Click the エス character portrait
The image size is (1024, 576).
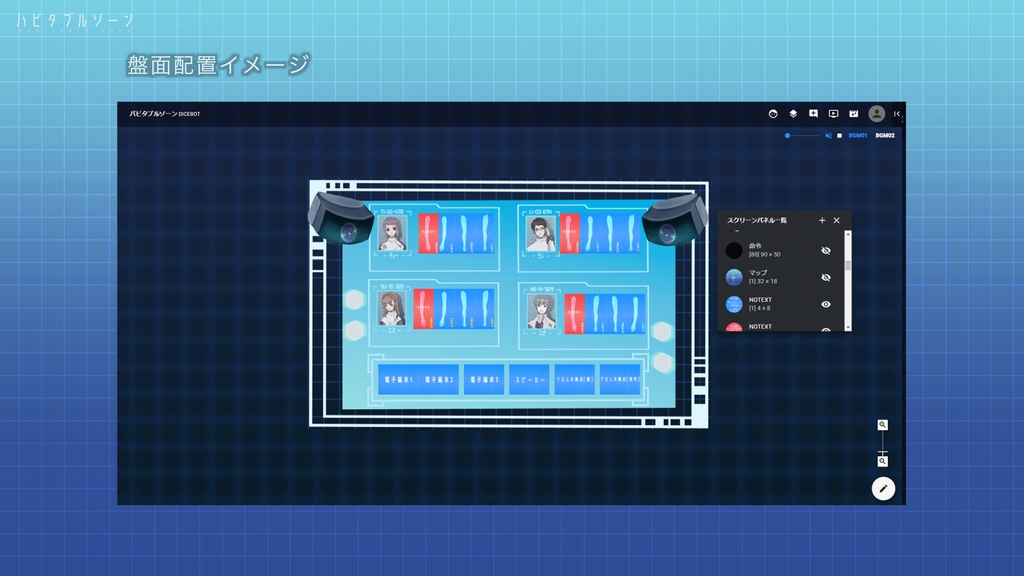(392, 308)
